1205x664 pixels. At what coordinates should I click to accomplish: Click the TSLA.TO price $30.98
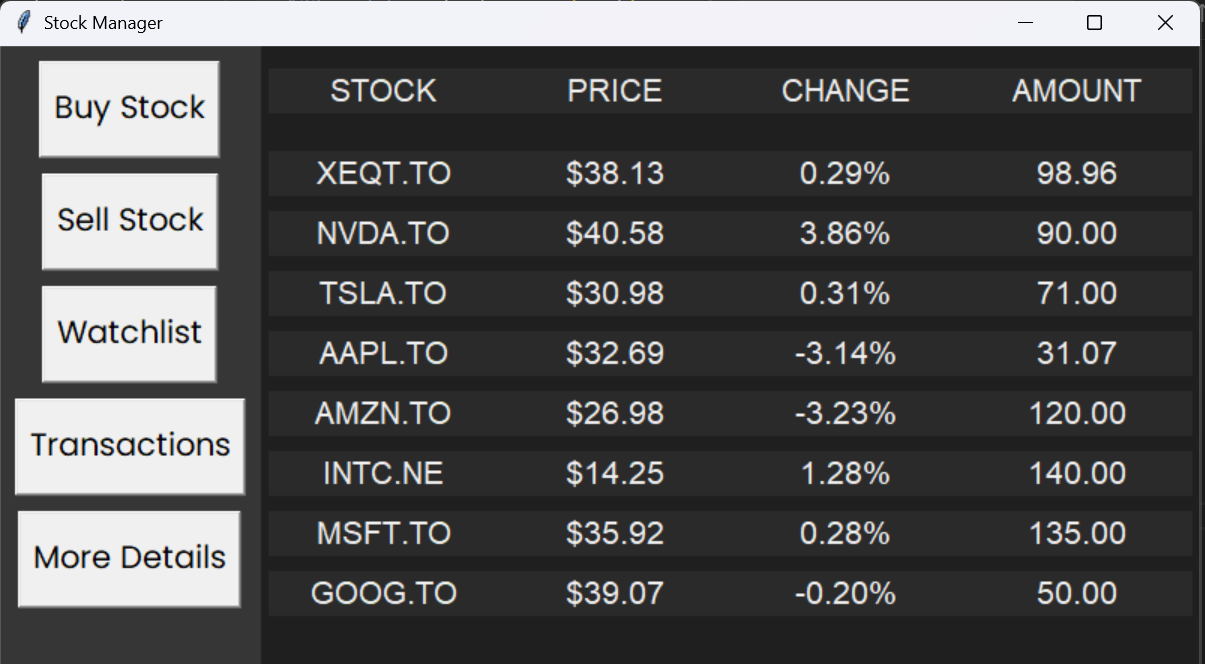pyautogui.click(x=615, y=293)
